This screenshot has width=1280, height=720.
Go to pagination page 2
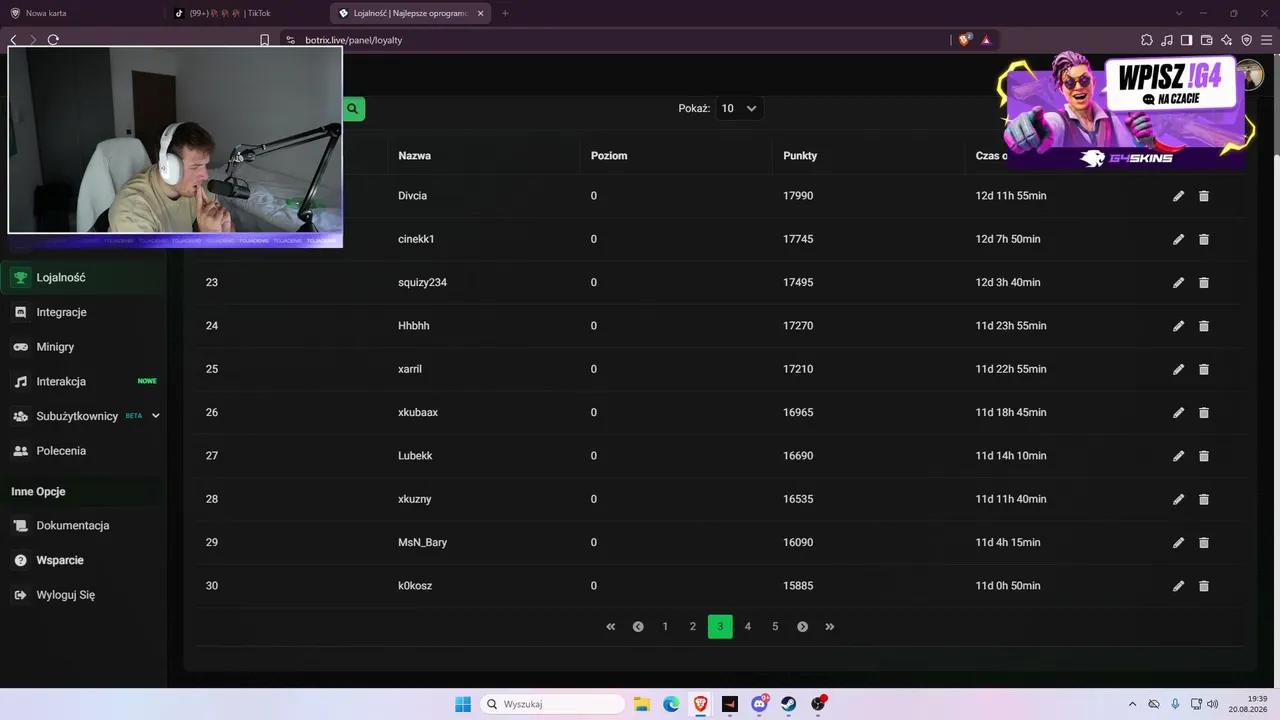692,627
